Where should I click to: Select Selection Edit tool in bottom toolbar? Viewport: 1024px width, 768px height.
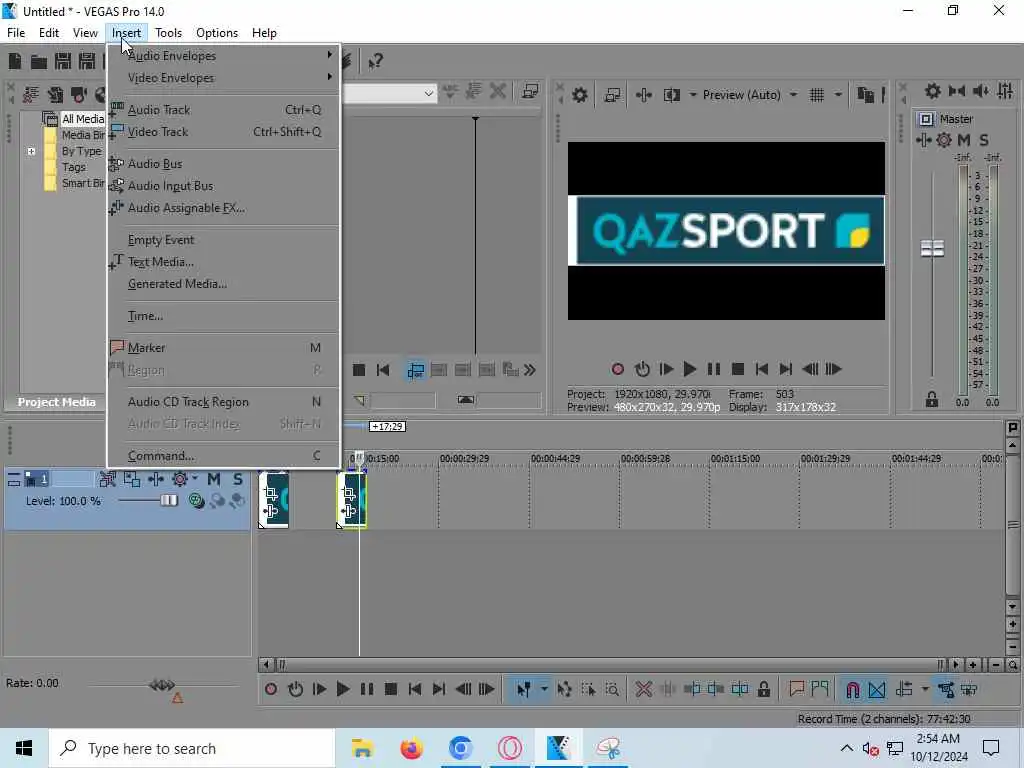588,689
